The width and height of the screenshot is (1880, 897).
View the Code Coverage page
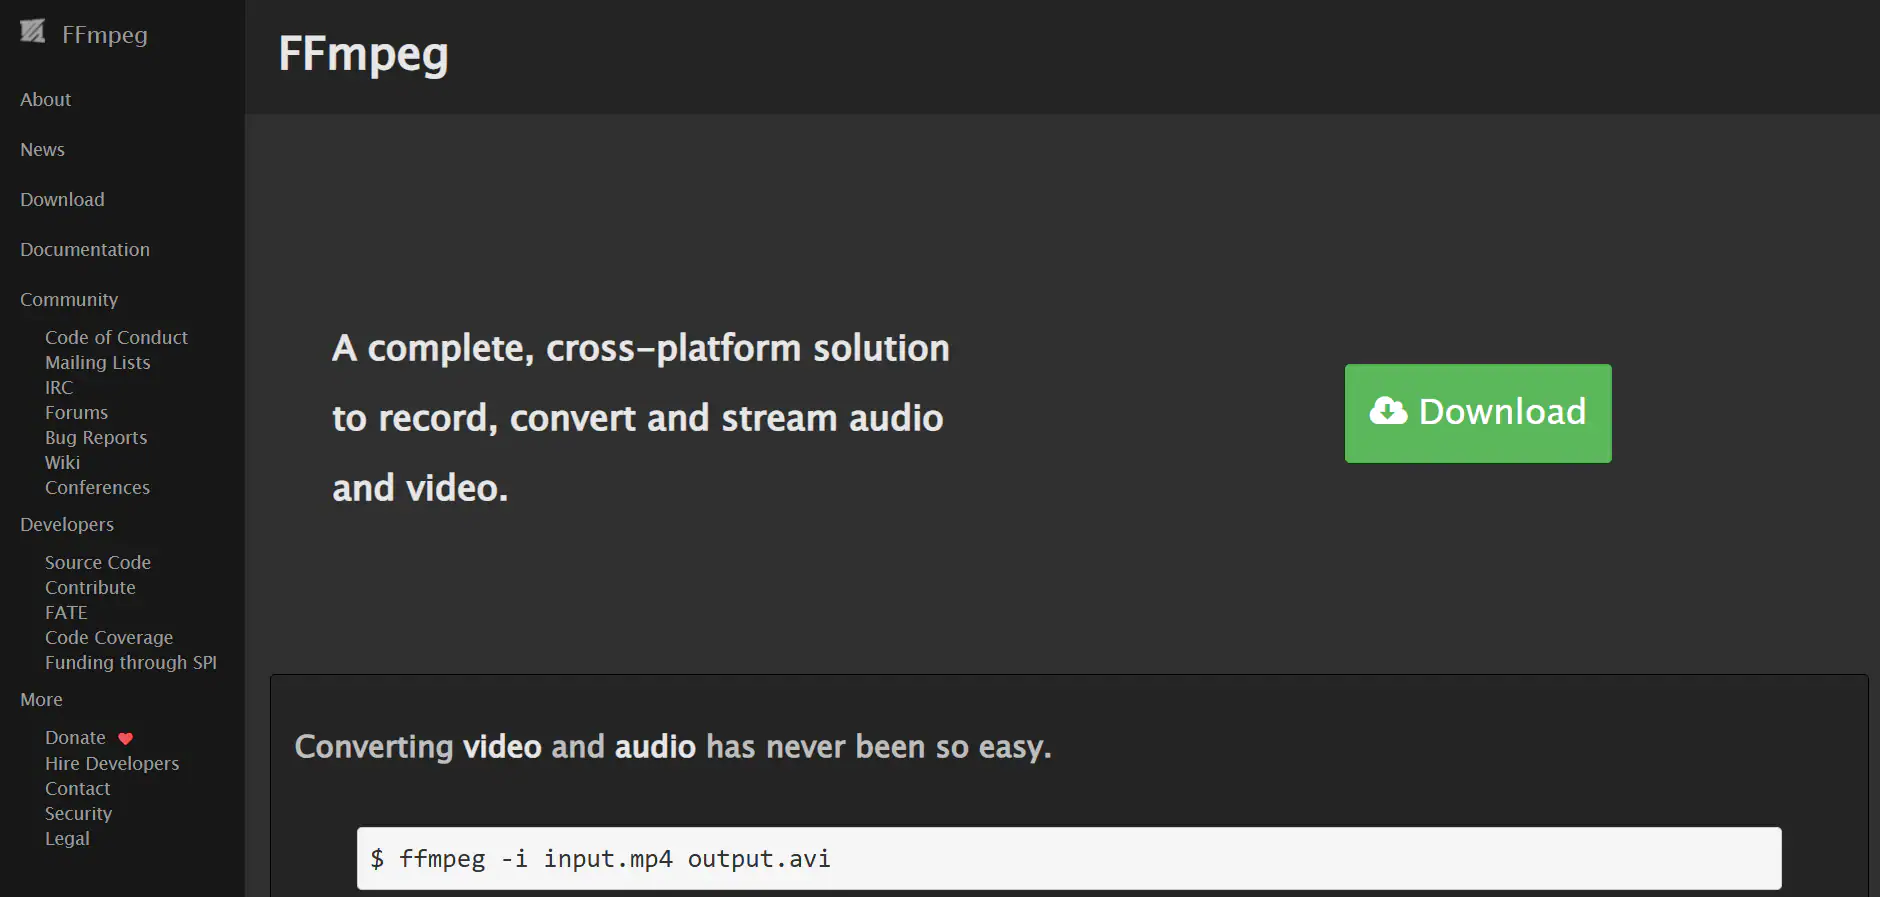[109, 638]
